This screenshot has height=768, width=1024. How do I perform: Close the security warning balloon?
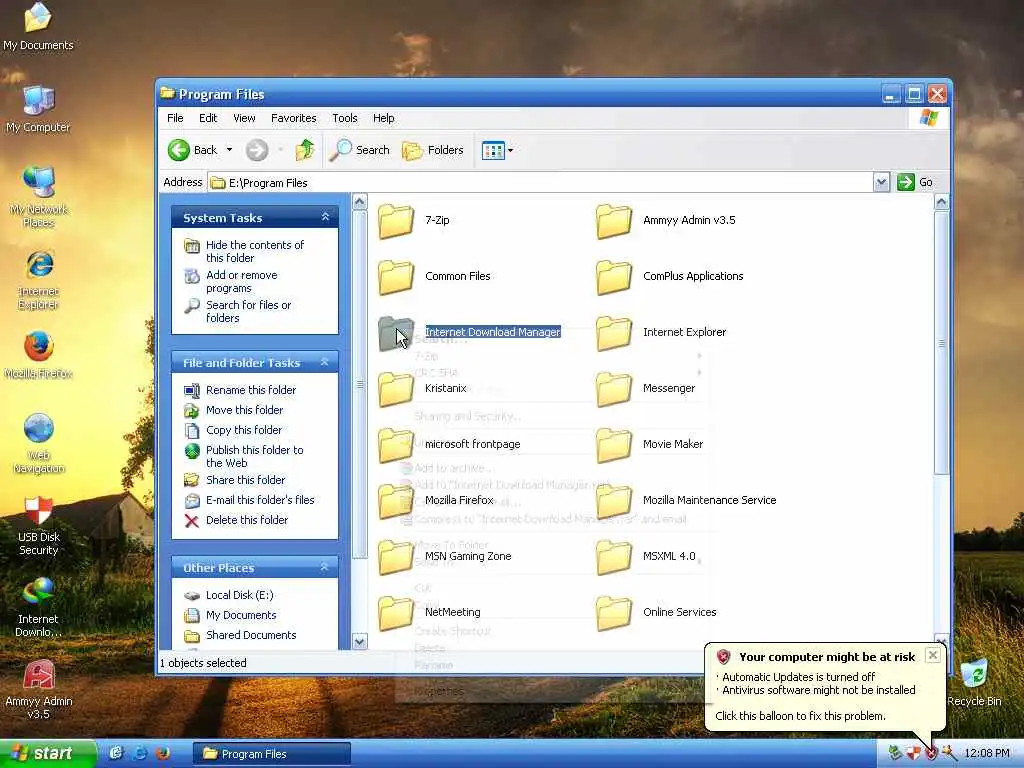(x=933, y=655)
